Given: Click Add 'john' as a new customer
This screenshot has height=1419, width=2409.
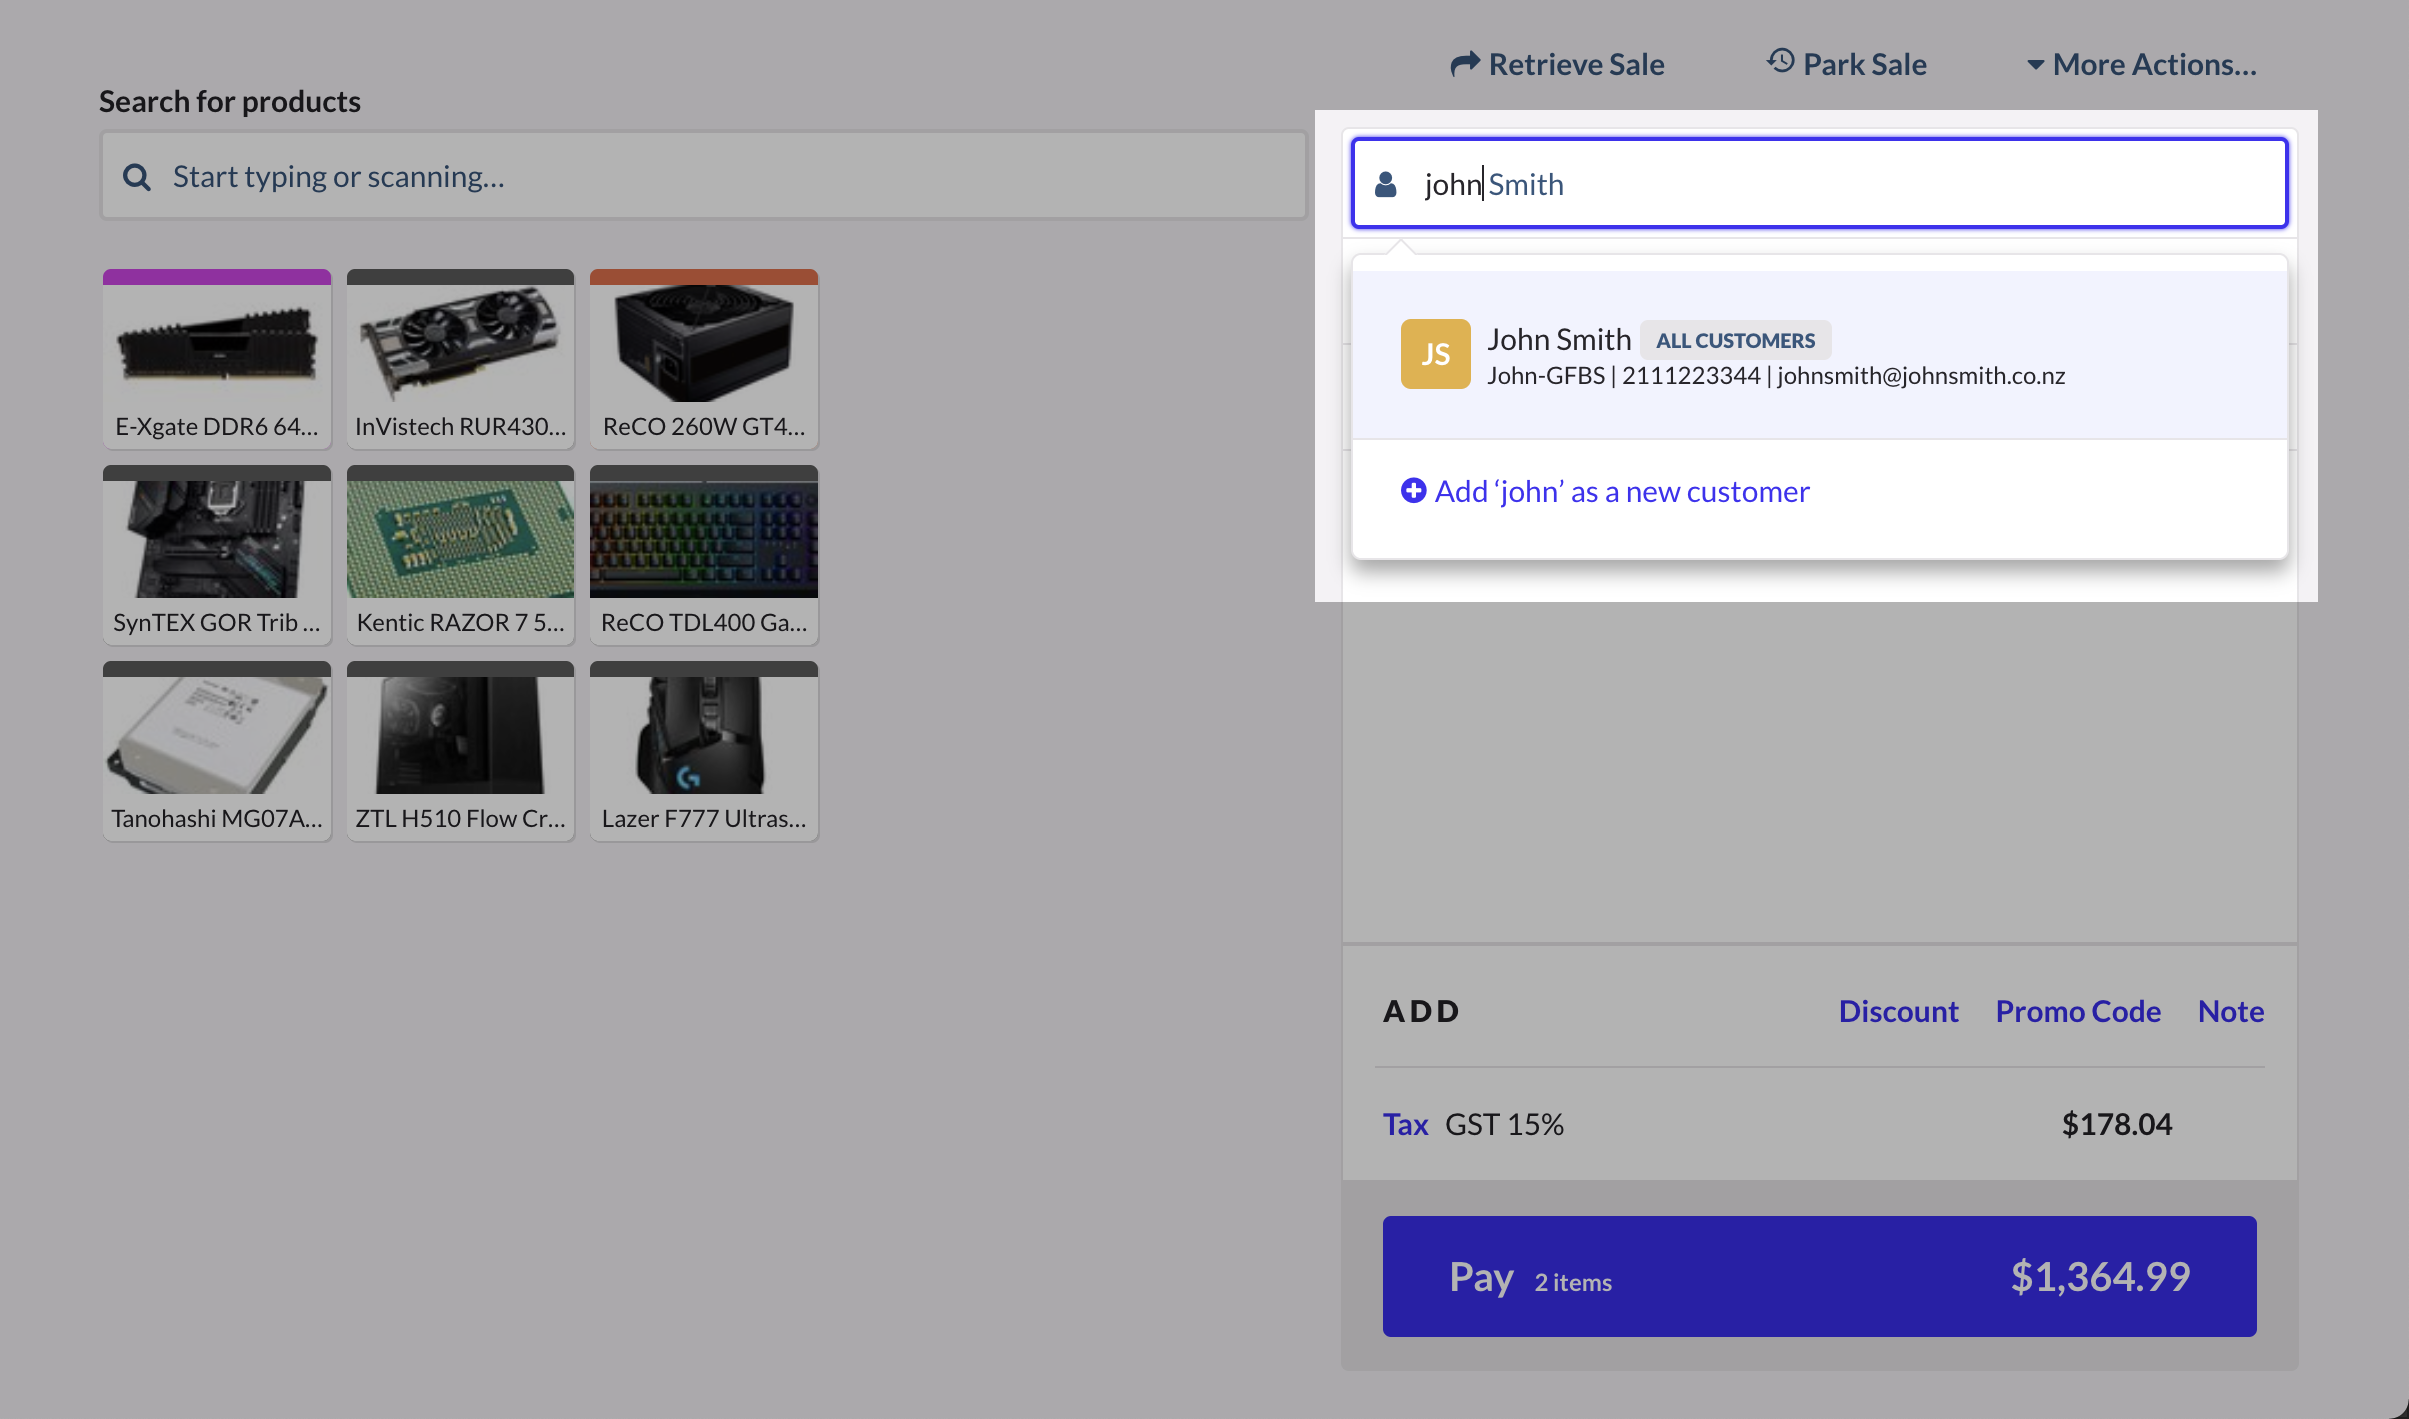Looking at the screenshot, I should pyautogui.click(x=1622, y=491).
